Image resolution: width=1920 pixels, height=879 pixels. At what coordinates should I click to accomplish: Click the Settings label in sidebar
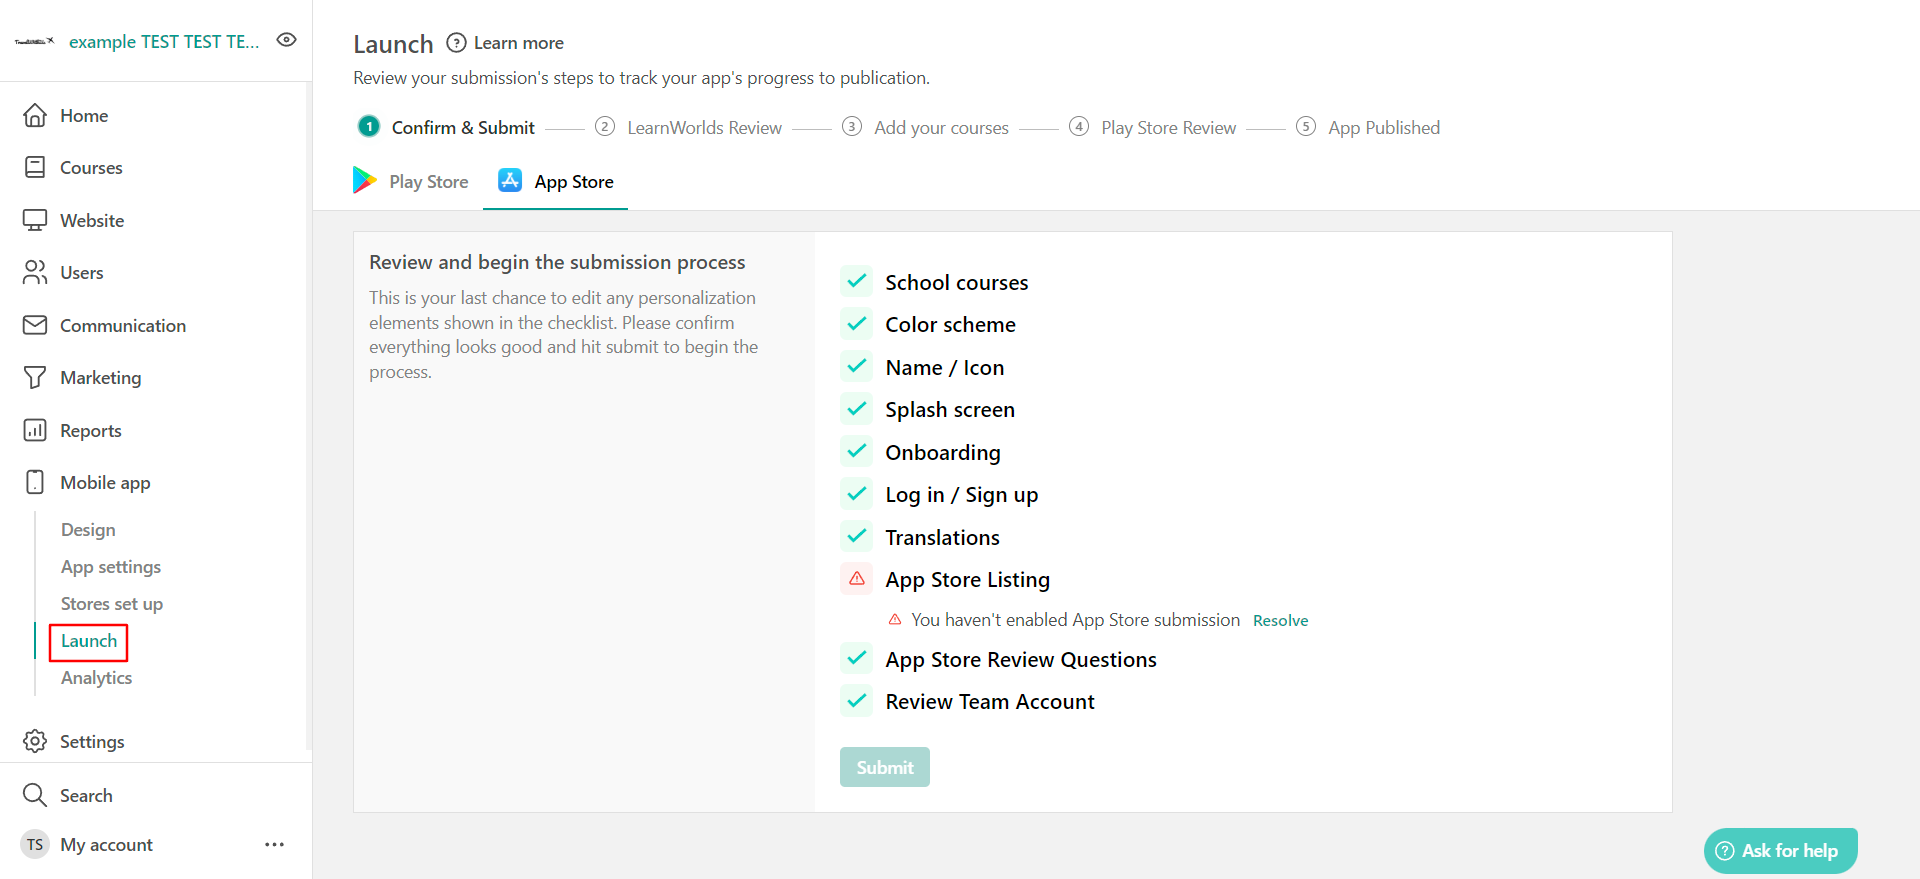coord(92,742)
